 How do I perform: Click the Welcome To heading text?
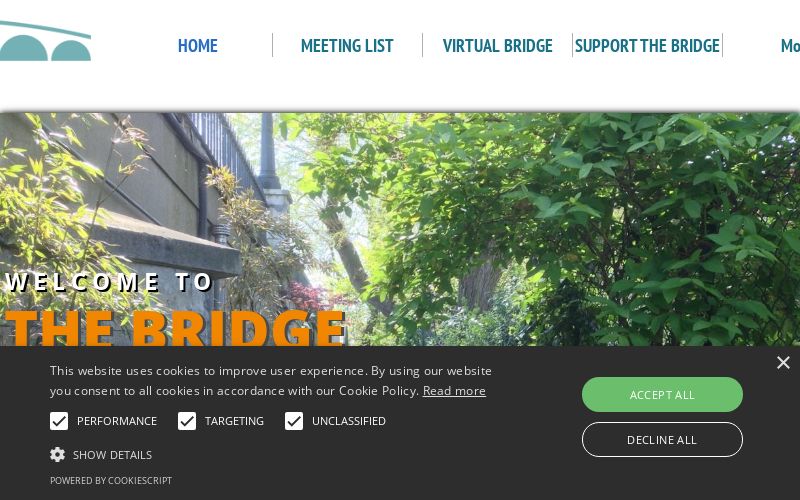tap(109, 282)
